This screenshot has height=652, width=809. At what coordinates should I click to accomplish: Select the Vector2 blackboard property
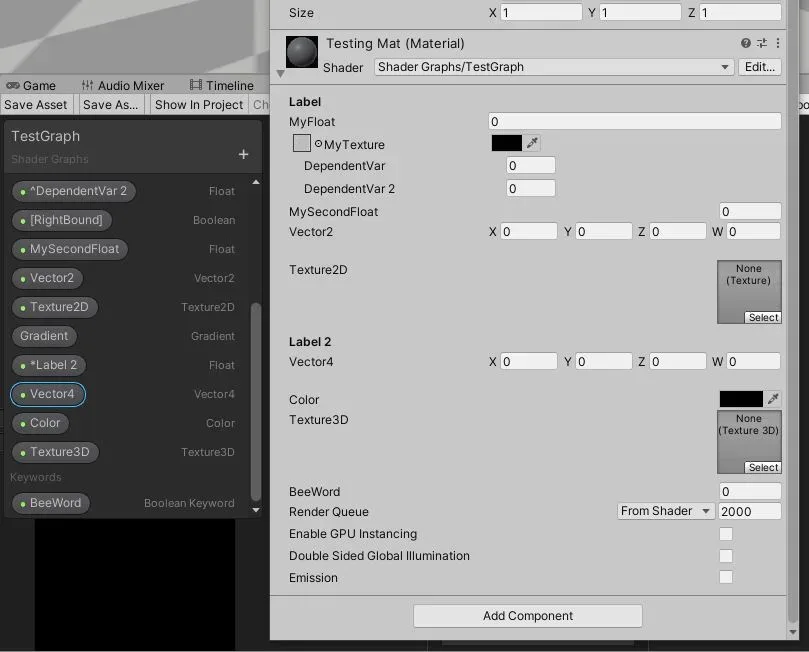click(47, 278)
